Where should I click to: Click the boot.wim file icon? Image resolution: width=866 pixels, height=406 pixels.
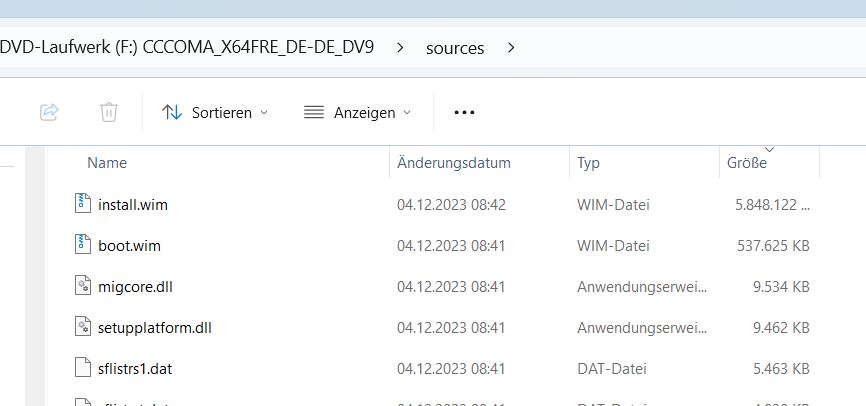[x=82, y=245]
